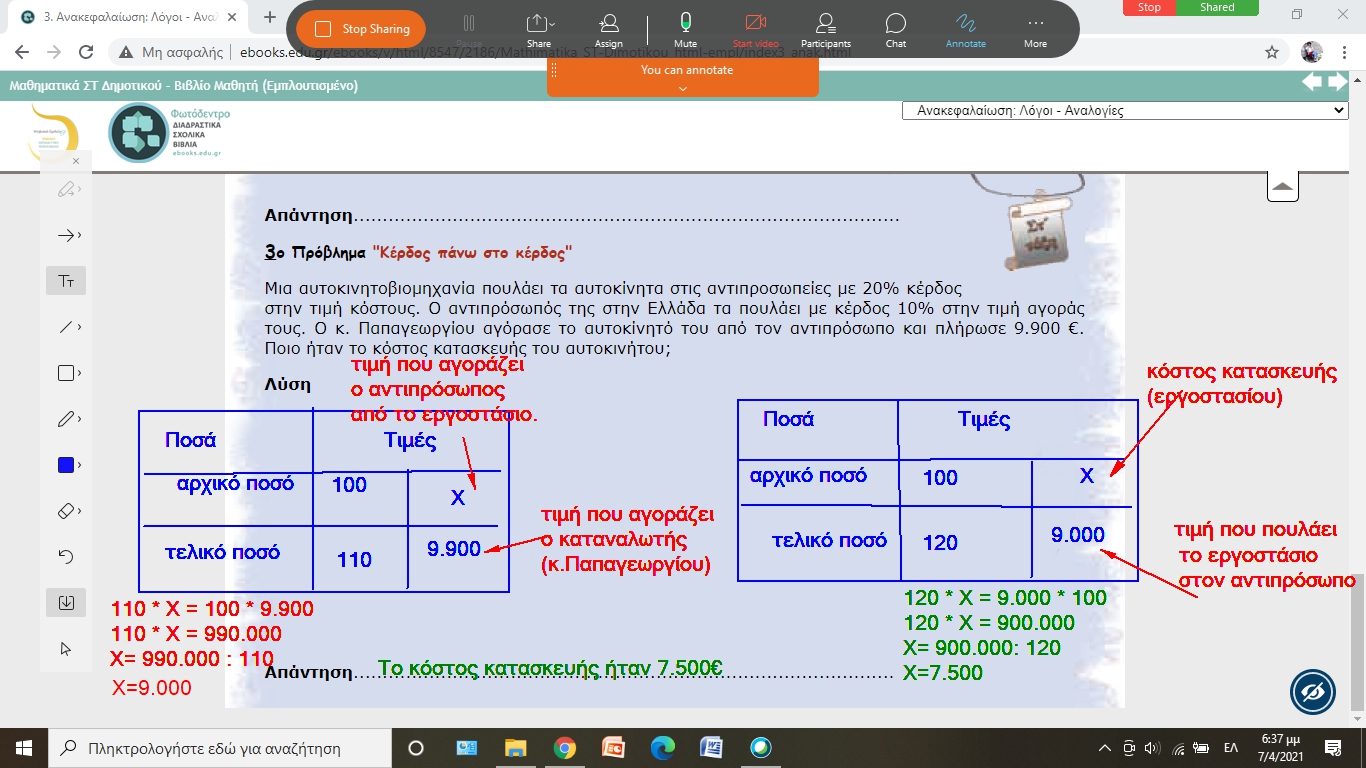Click the green Shared indicator
Screen dimensions: 1366x768
[1217, 7]
